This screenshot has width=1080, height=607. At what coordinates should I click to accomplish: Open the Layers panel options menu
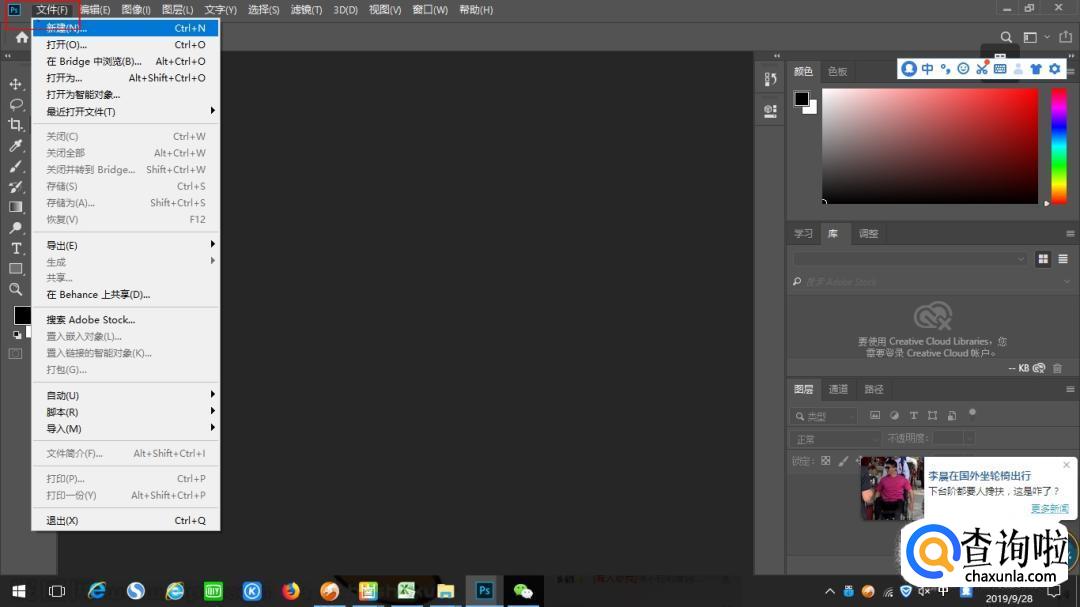click(x=1070, y=389)
